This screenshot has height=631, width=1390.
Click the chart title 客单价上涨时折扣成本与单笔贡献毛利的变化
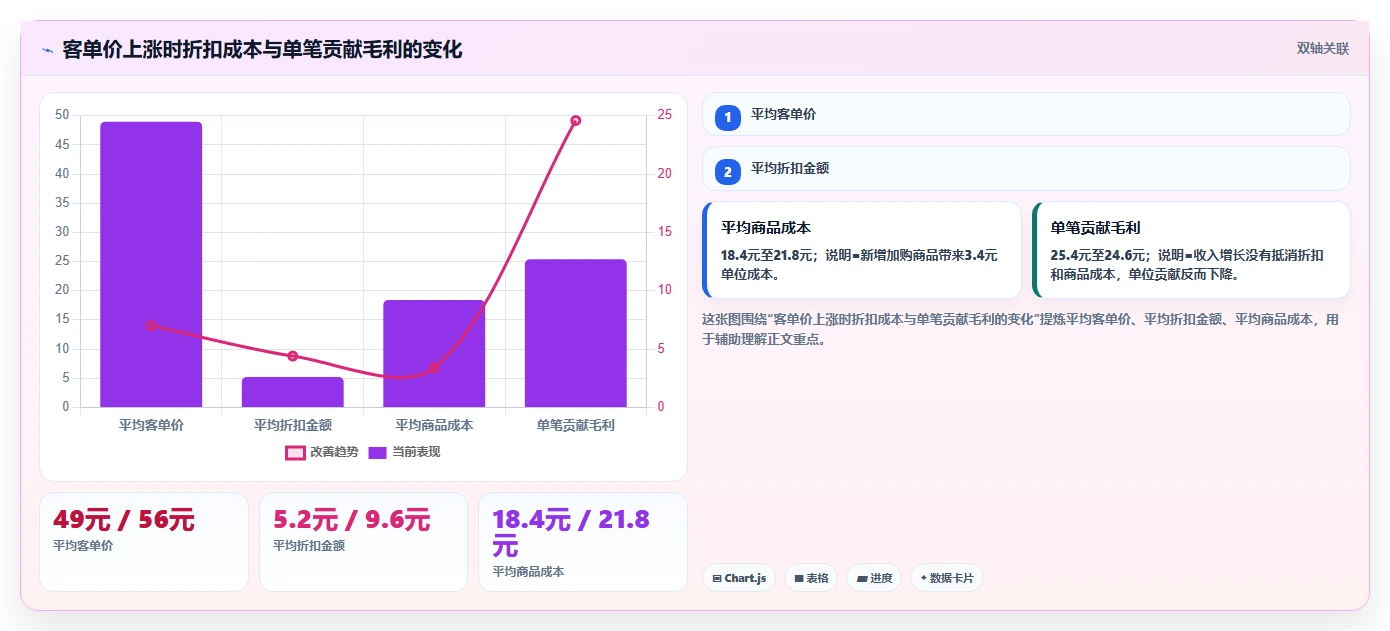pyautogui.click(x=262, y=50)
